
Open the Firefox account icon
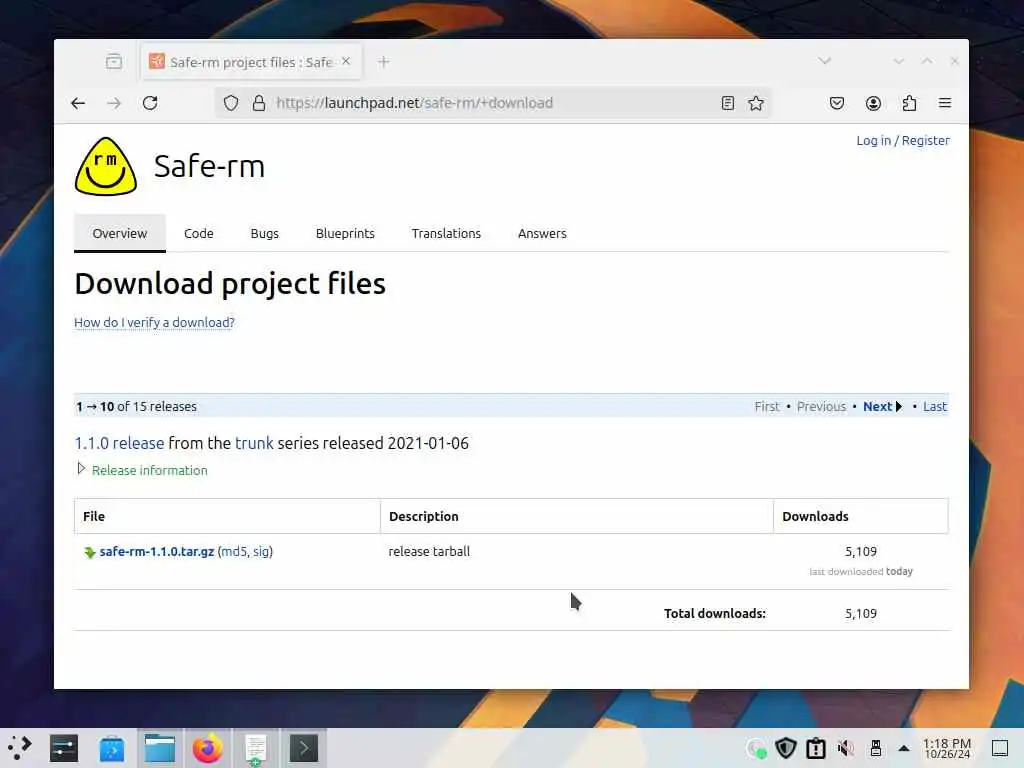pos(873,103)
